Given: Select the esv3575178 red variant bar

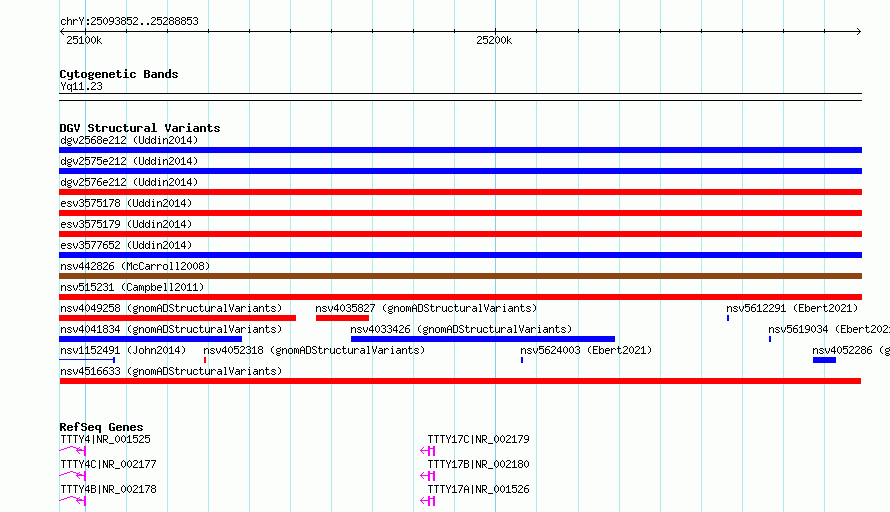Looking at the screenshot, I should [x=460, y=213].
